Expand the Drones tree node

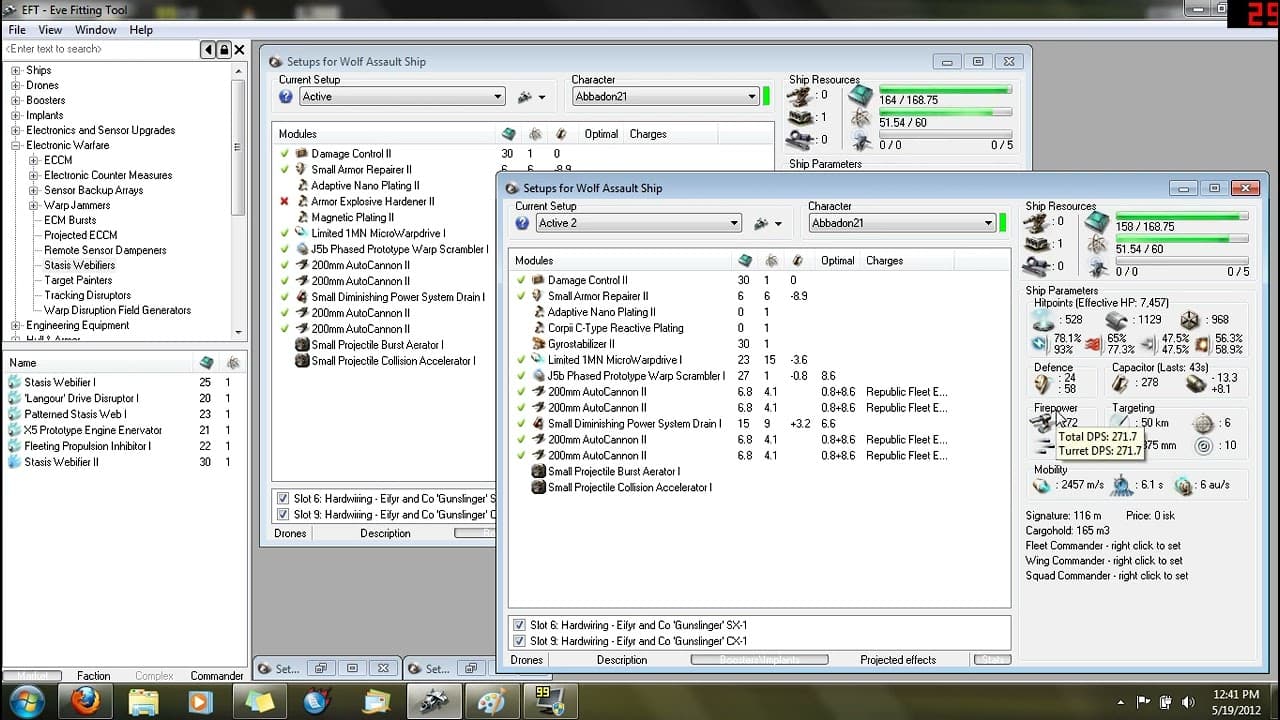click(x=16, y=85)
